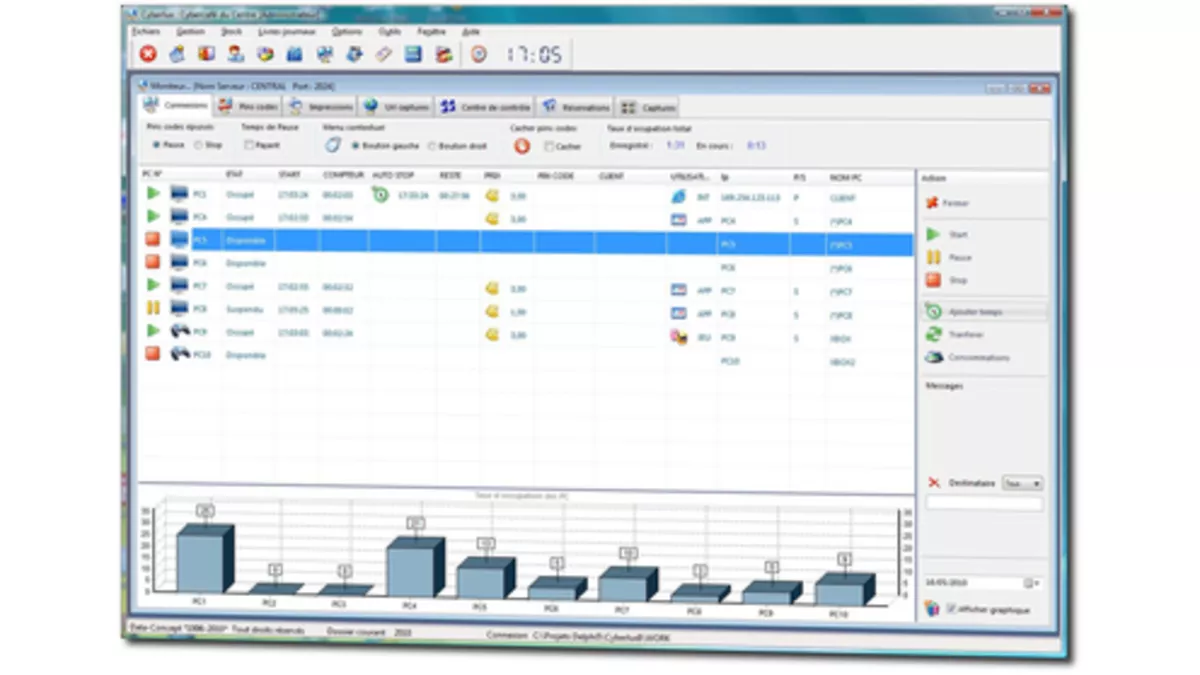Open Consommations from the Actions panel
The height and width of the screenshot is (675, 1200).
click(978, 357)
